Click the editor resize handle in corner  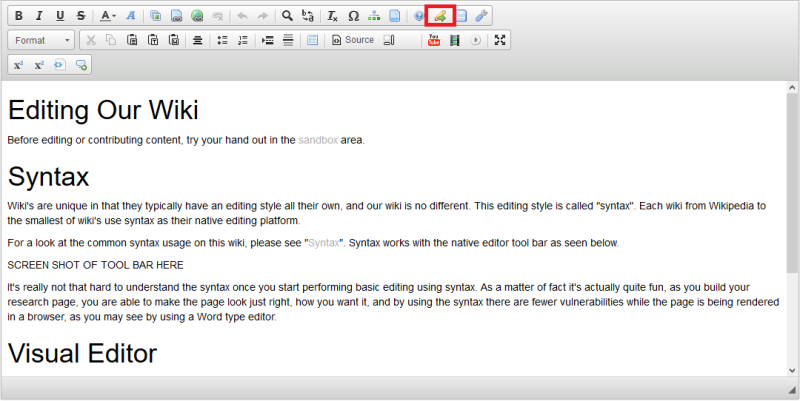click(791, 387)
